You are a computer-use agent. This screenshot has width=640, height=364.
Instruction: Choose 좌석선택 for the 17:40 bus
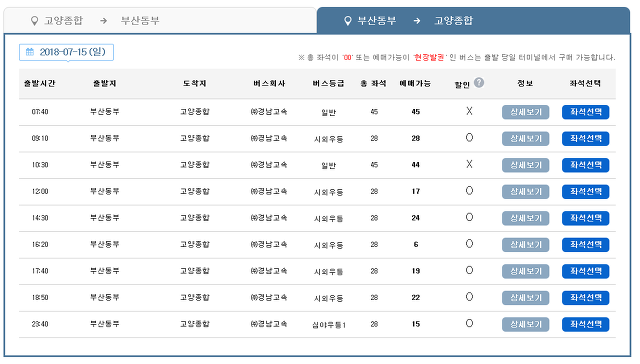[x=586, y=271]
